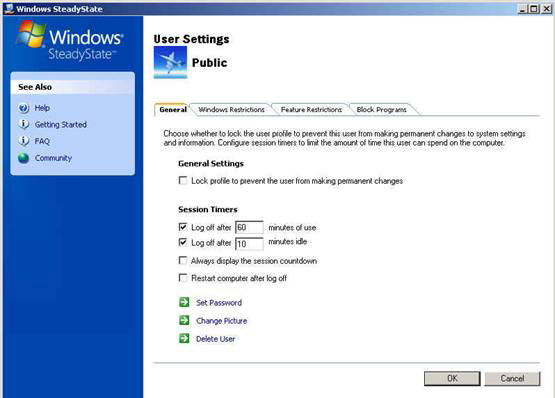Click the OK button
555x398 pixels.
pos(452,378)
